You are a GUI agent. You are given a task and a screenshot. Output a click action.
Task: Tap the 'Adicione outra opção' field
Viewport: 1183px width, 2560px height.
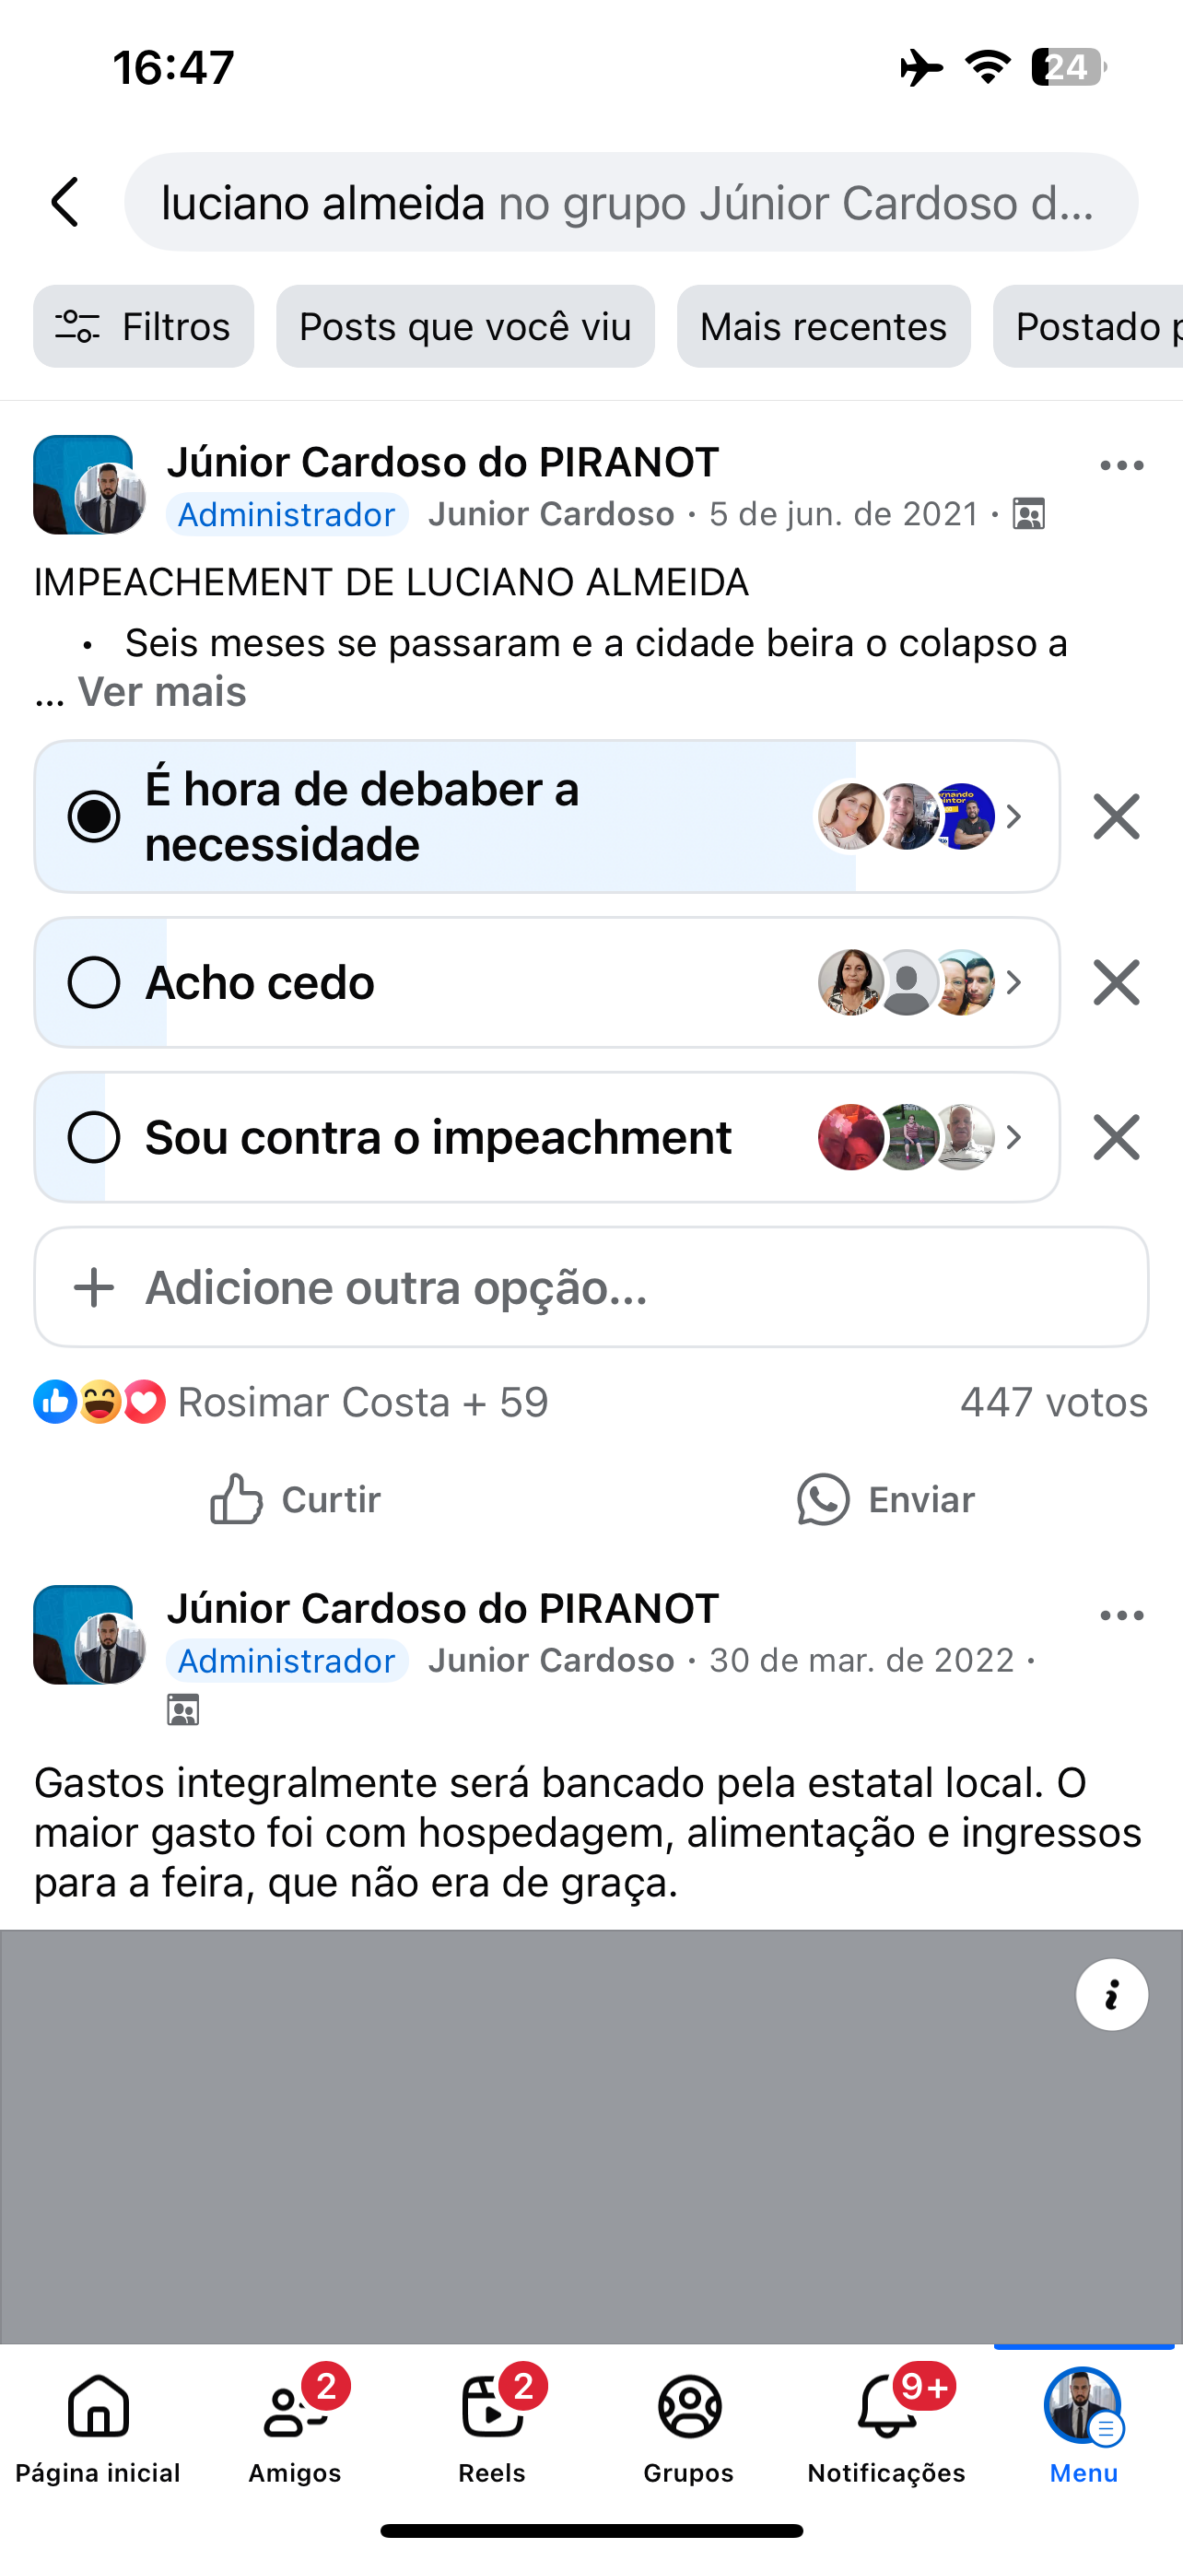[591, 1288]
